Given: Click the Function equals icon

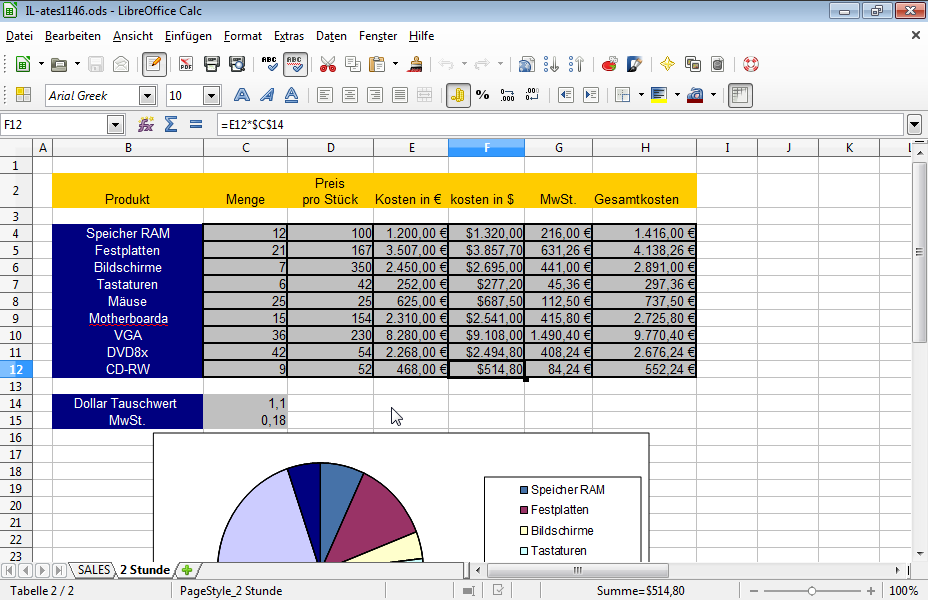Looking at the screenshot, I should [196, 124].
